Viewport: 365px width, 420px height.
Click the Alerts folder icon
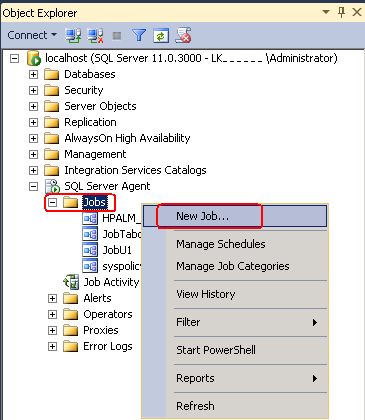coord(71,298)
